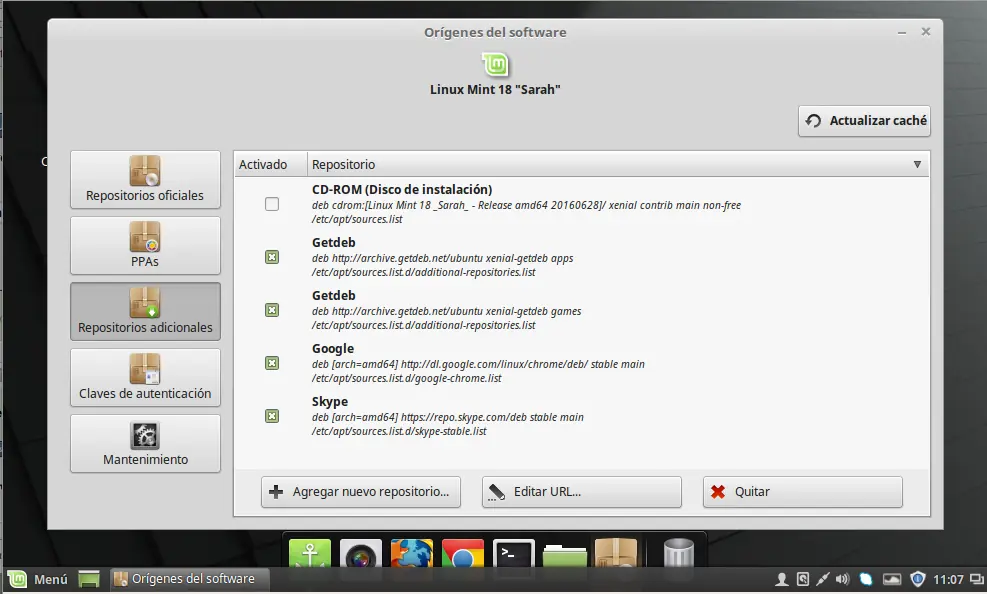Click Editar URL button
987x594 pixels.
click(x=582, y=491)
